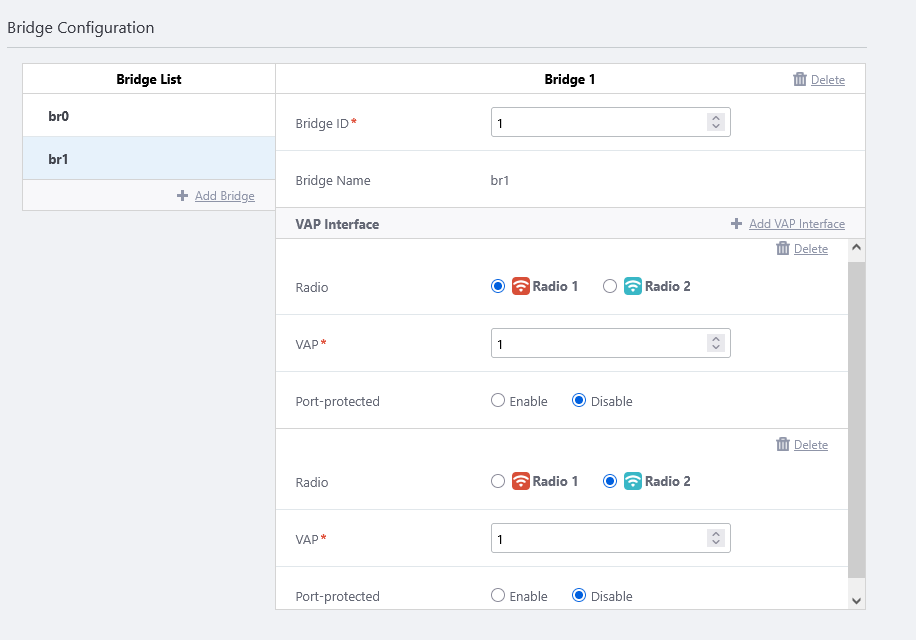Click the Bridge ID spinner arrows
The image size is (916, 640).
(x=715, y=122)
